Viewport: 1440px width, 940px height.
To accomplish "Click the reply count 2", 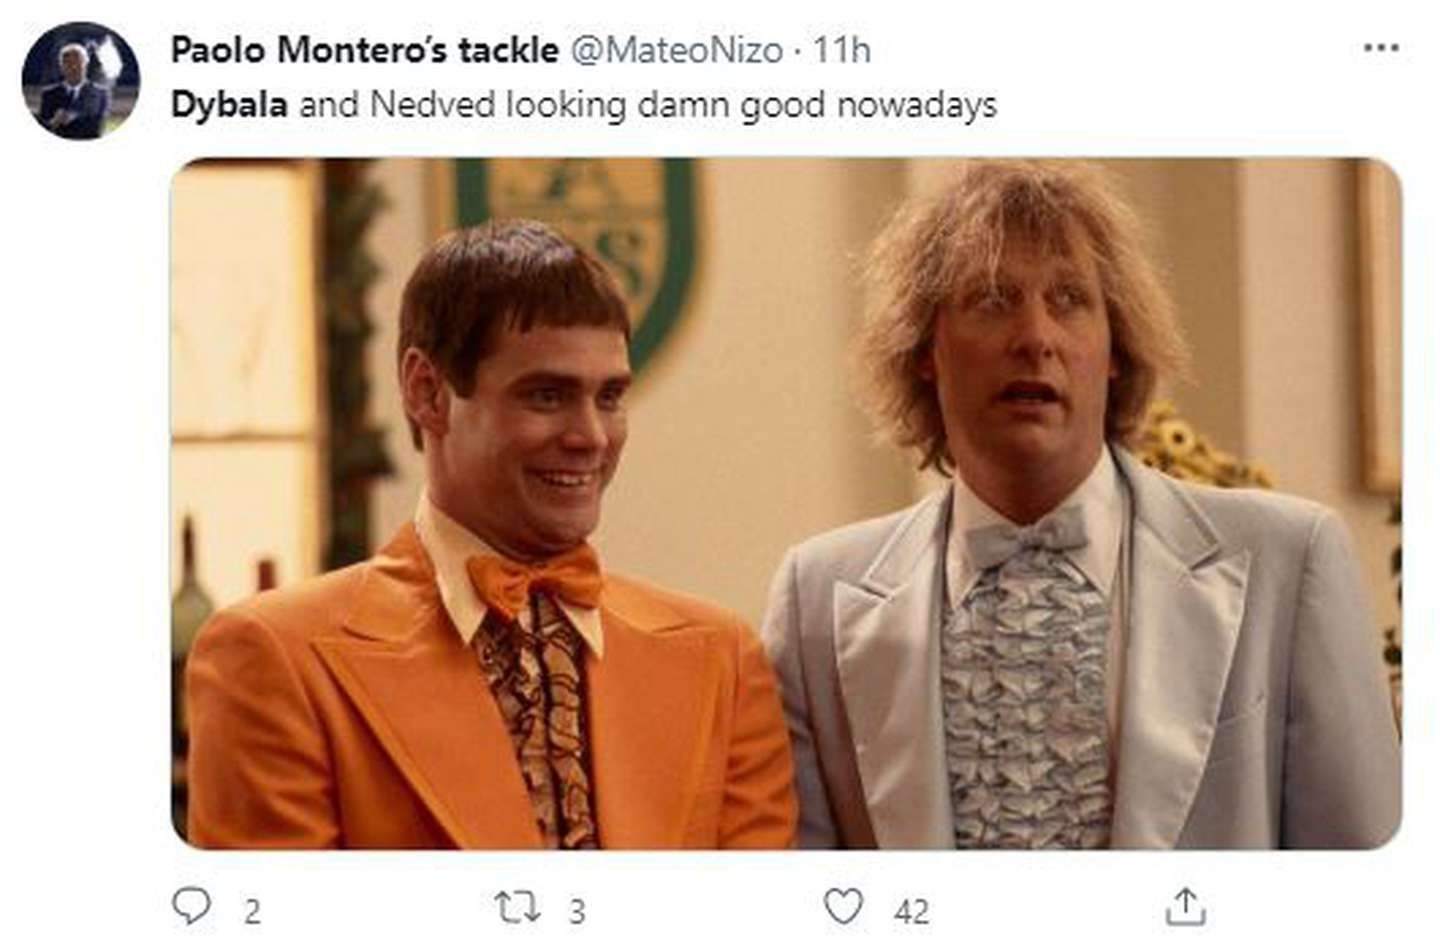I will tap(252, 911).
